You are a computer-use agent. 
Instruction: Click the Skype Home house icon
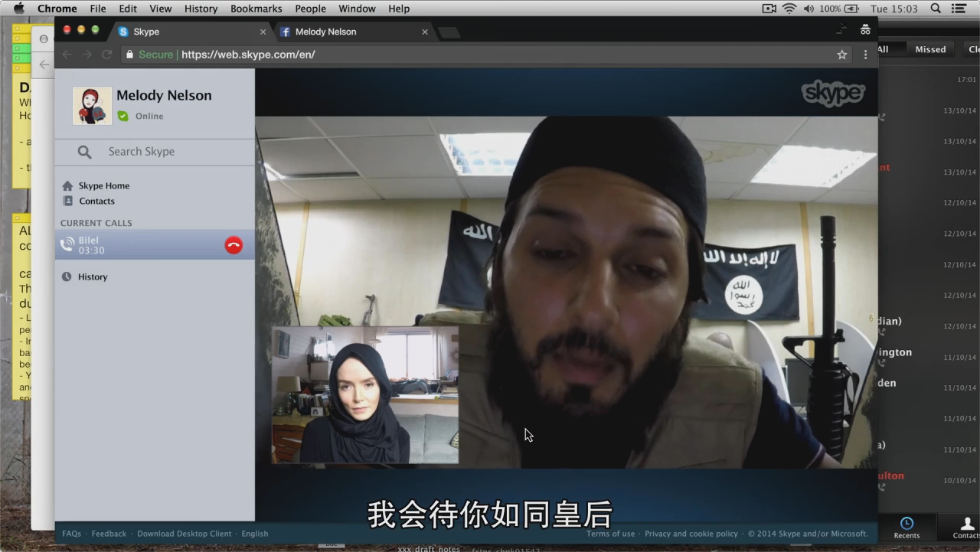(68, 186)
